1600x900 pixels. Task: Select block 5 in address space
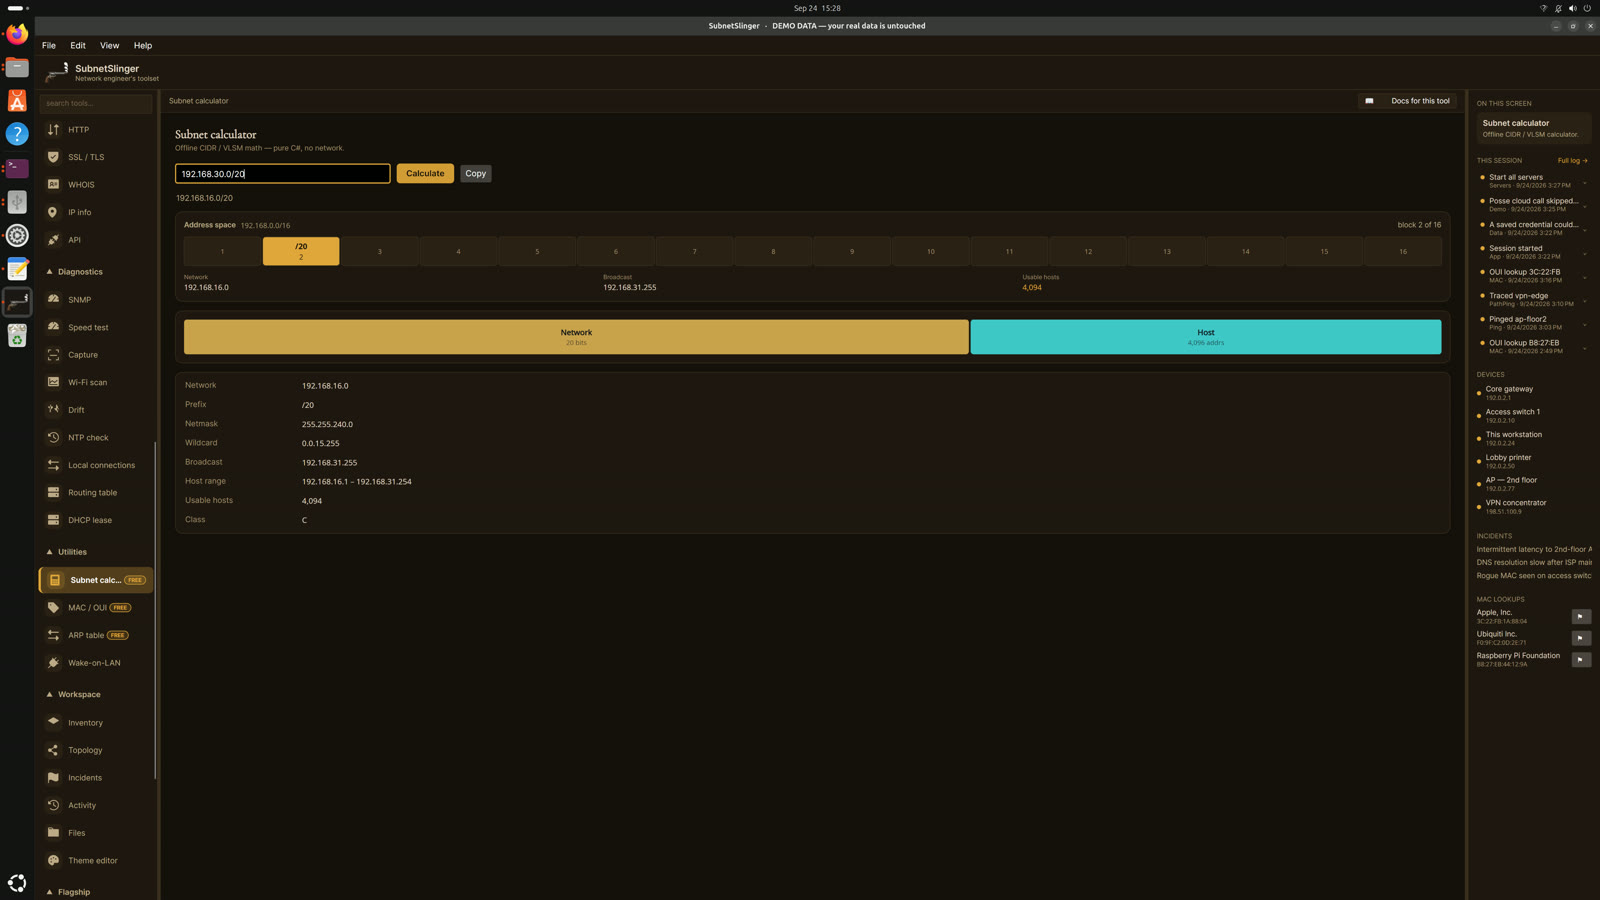(x=537, y=252)
